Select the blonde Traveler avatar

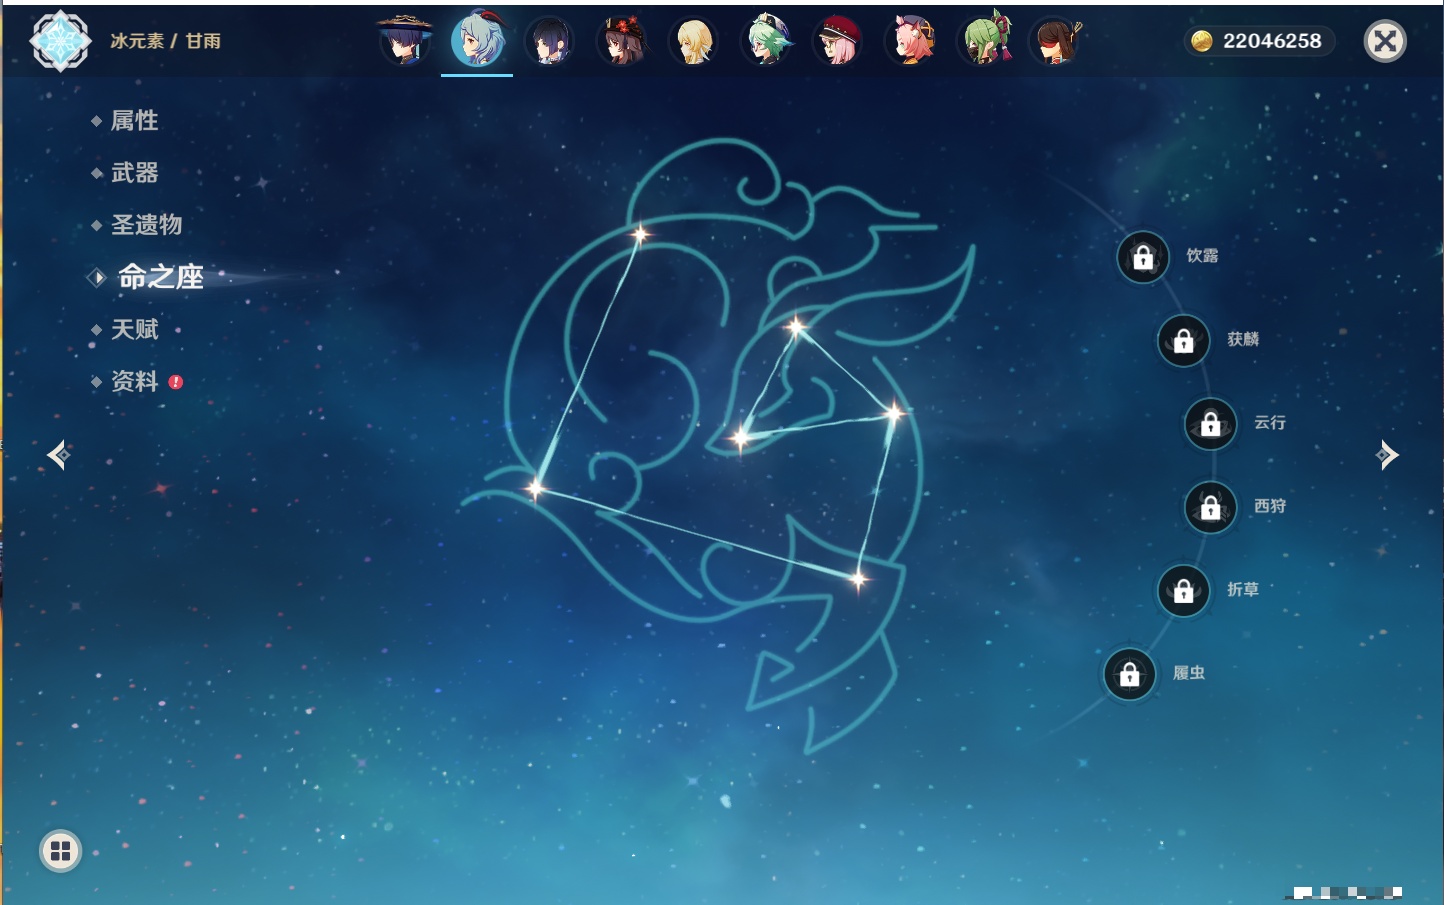[x=693, y=41]
